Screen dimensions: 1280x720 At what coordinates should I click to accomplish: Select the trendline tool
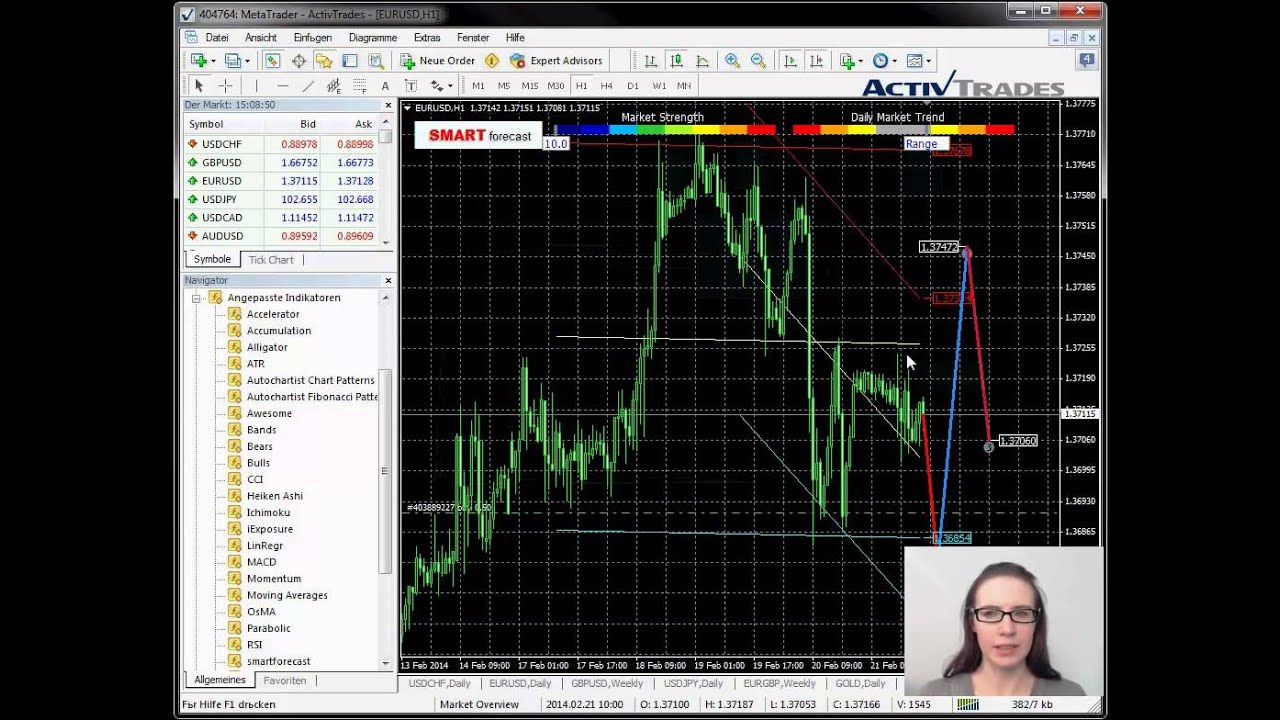308,86
